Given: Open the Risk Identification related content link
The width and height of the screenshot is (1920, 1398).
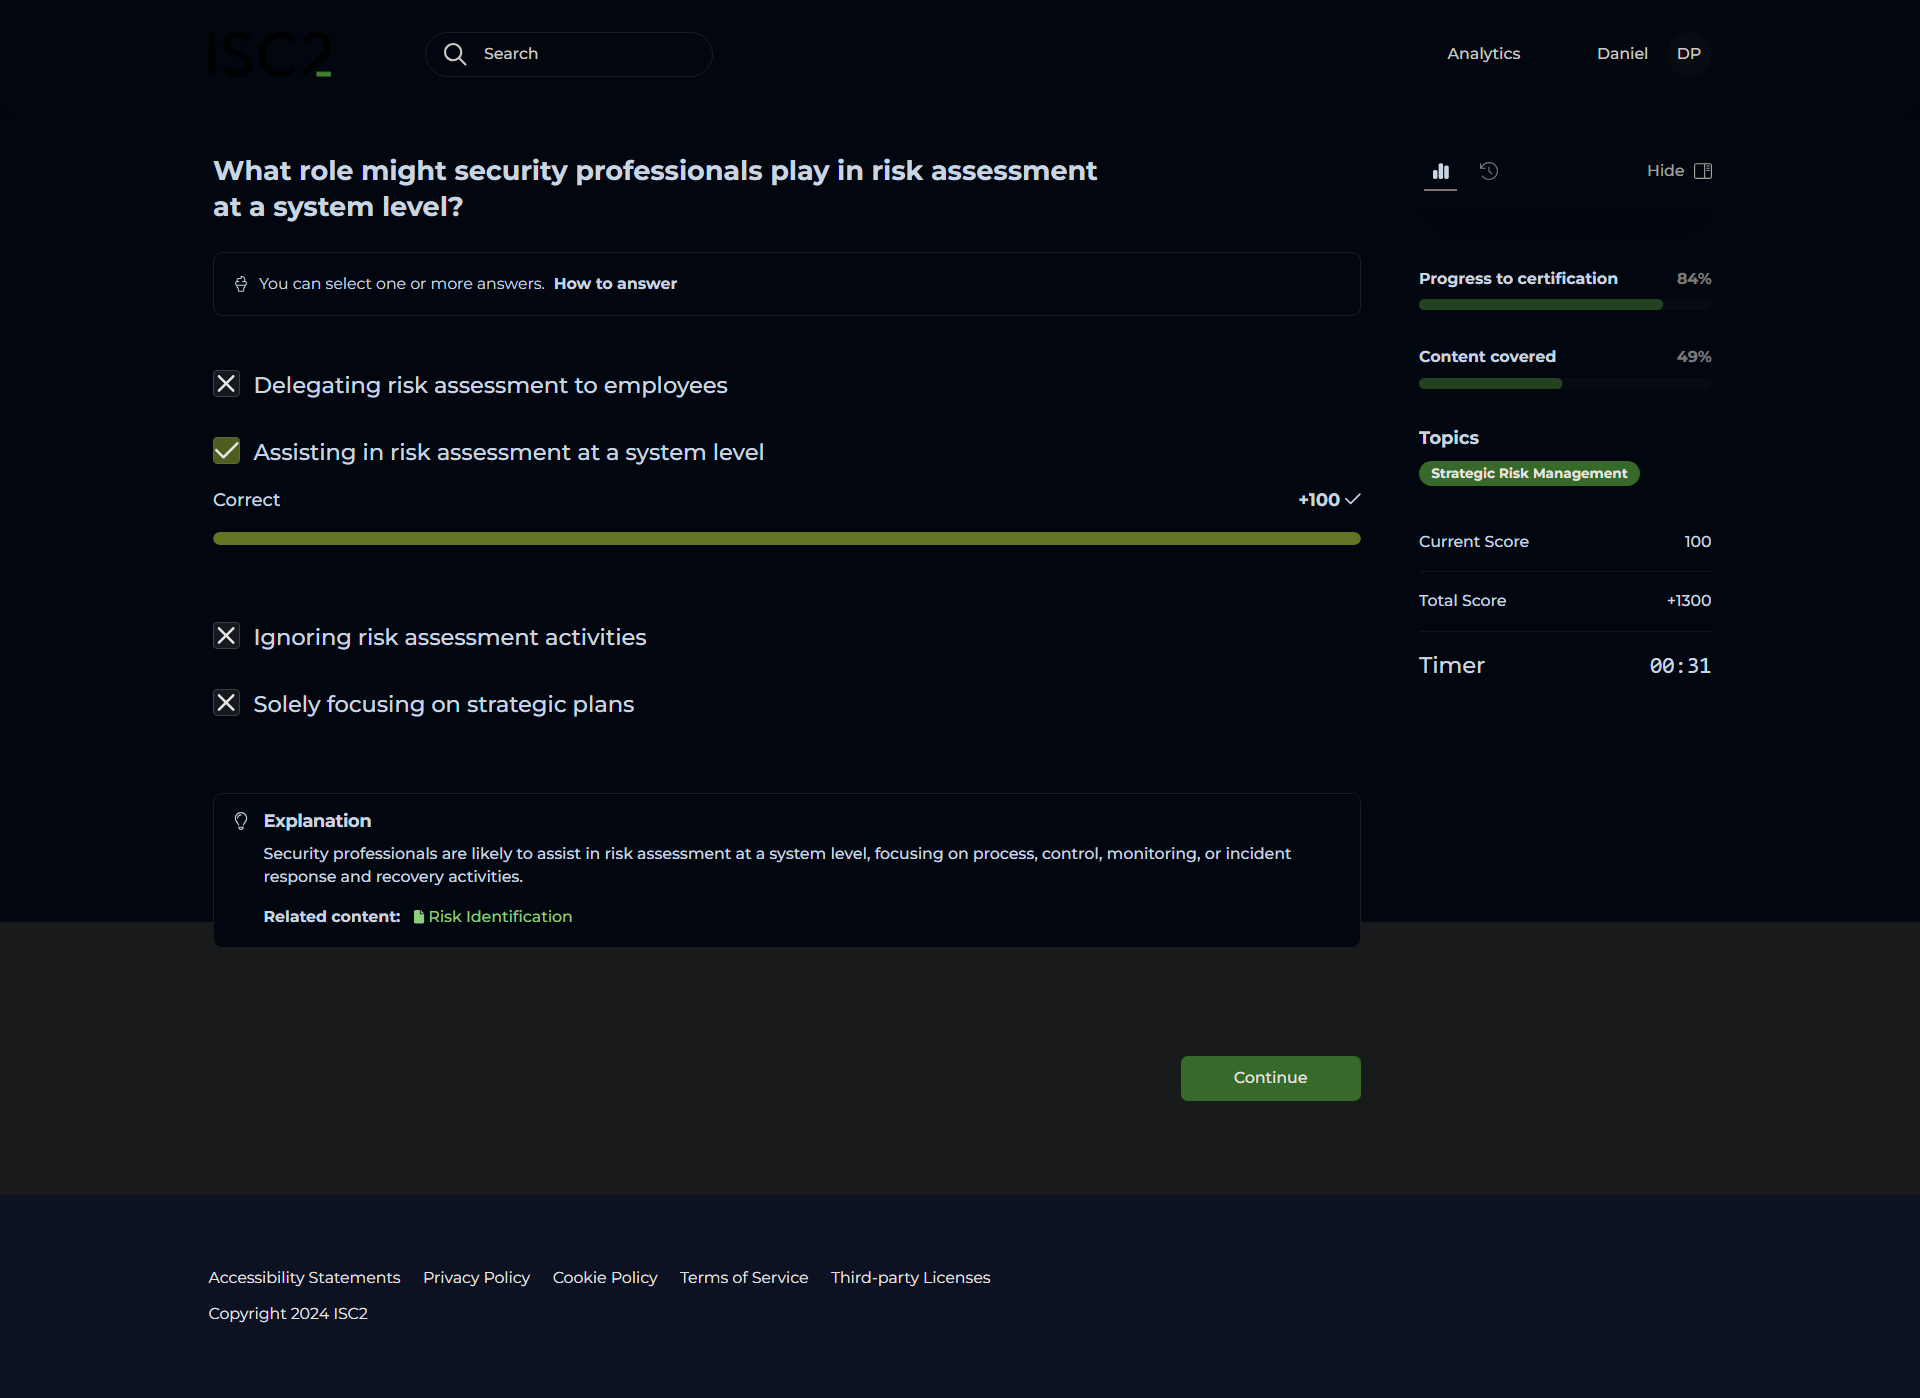Looking at the screenshot, I should click(x=500, y=917).
